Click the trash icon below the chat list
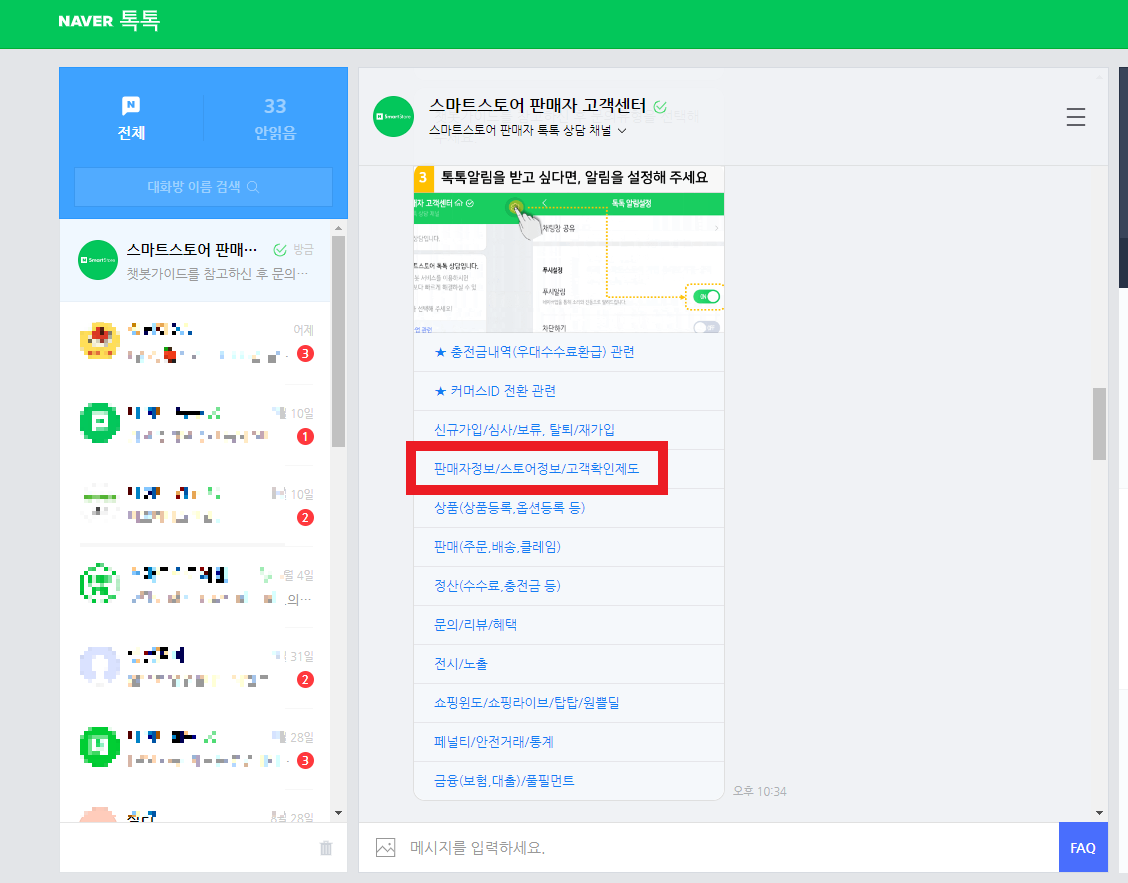1128x883 pixels. pos(324,848)
